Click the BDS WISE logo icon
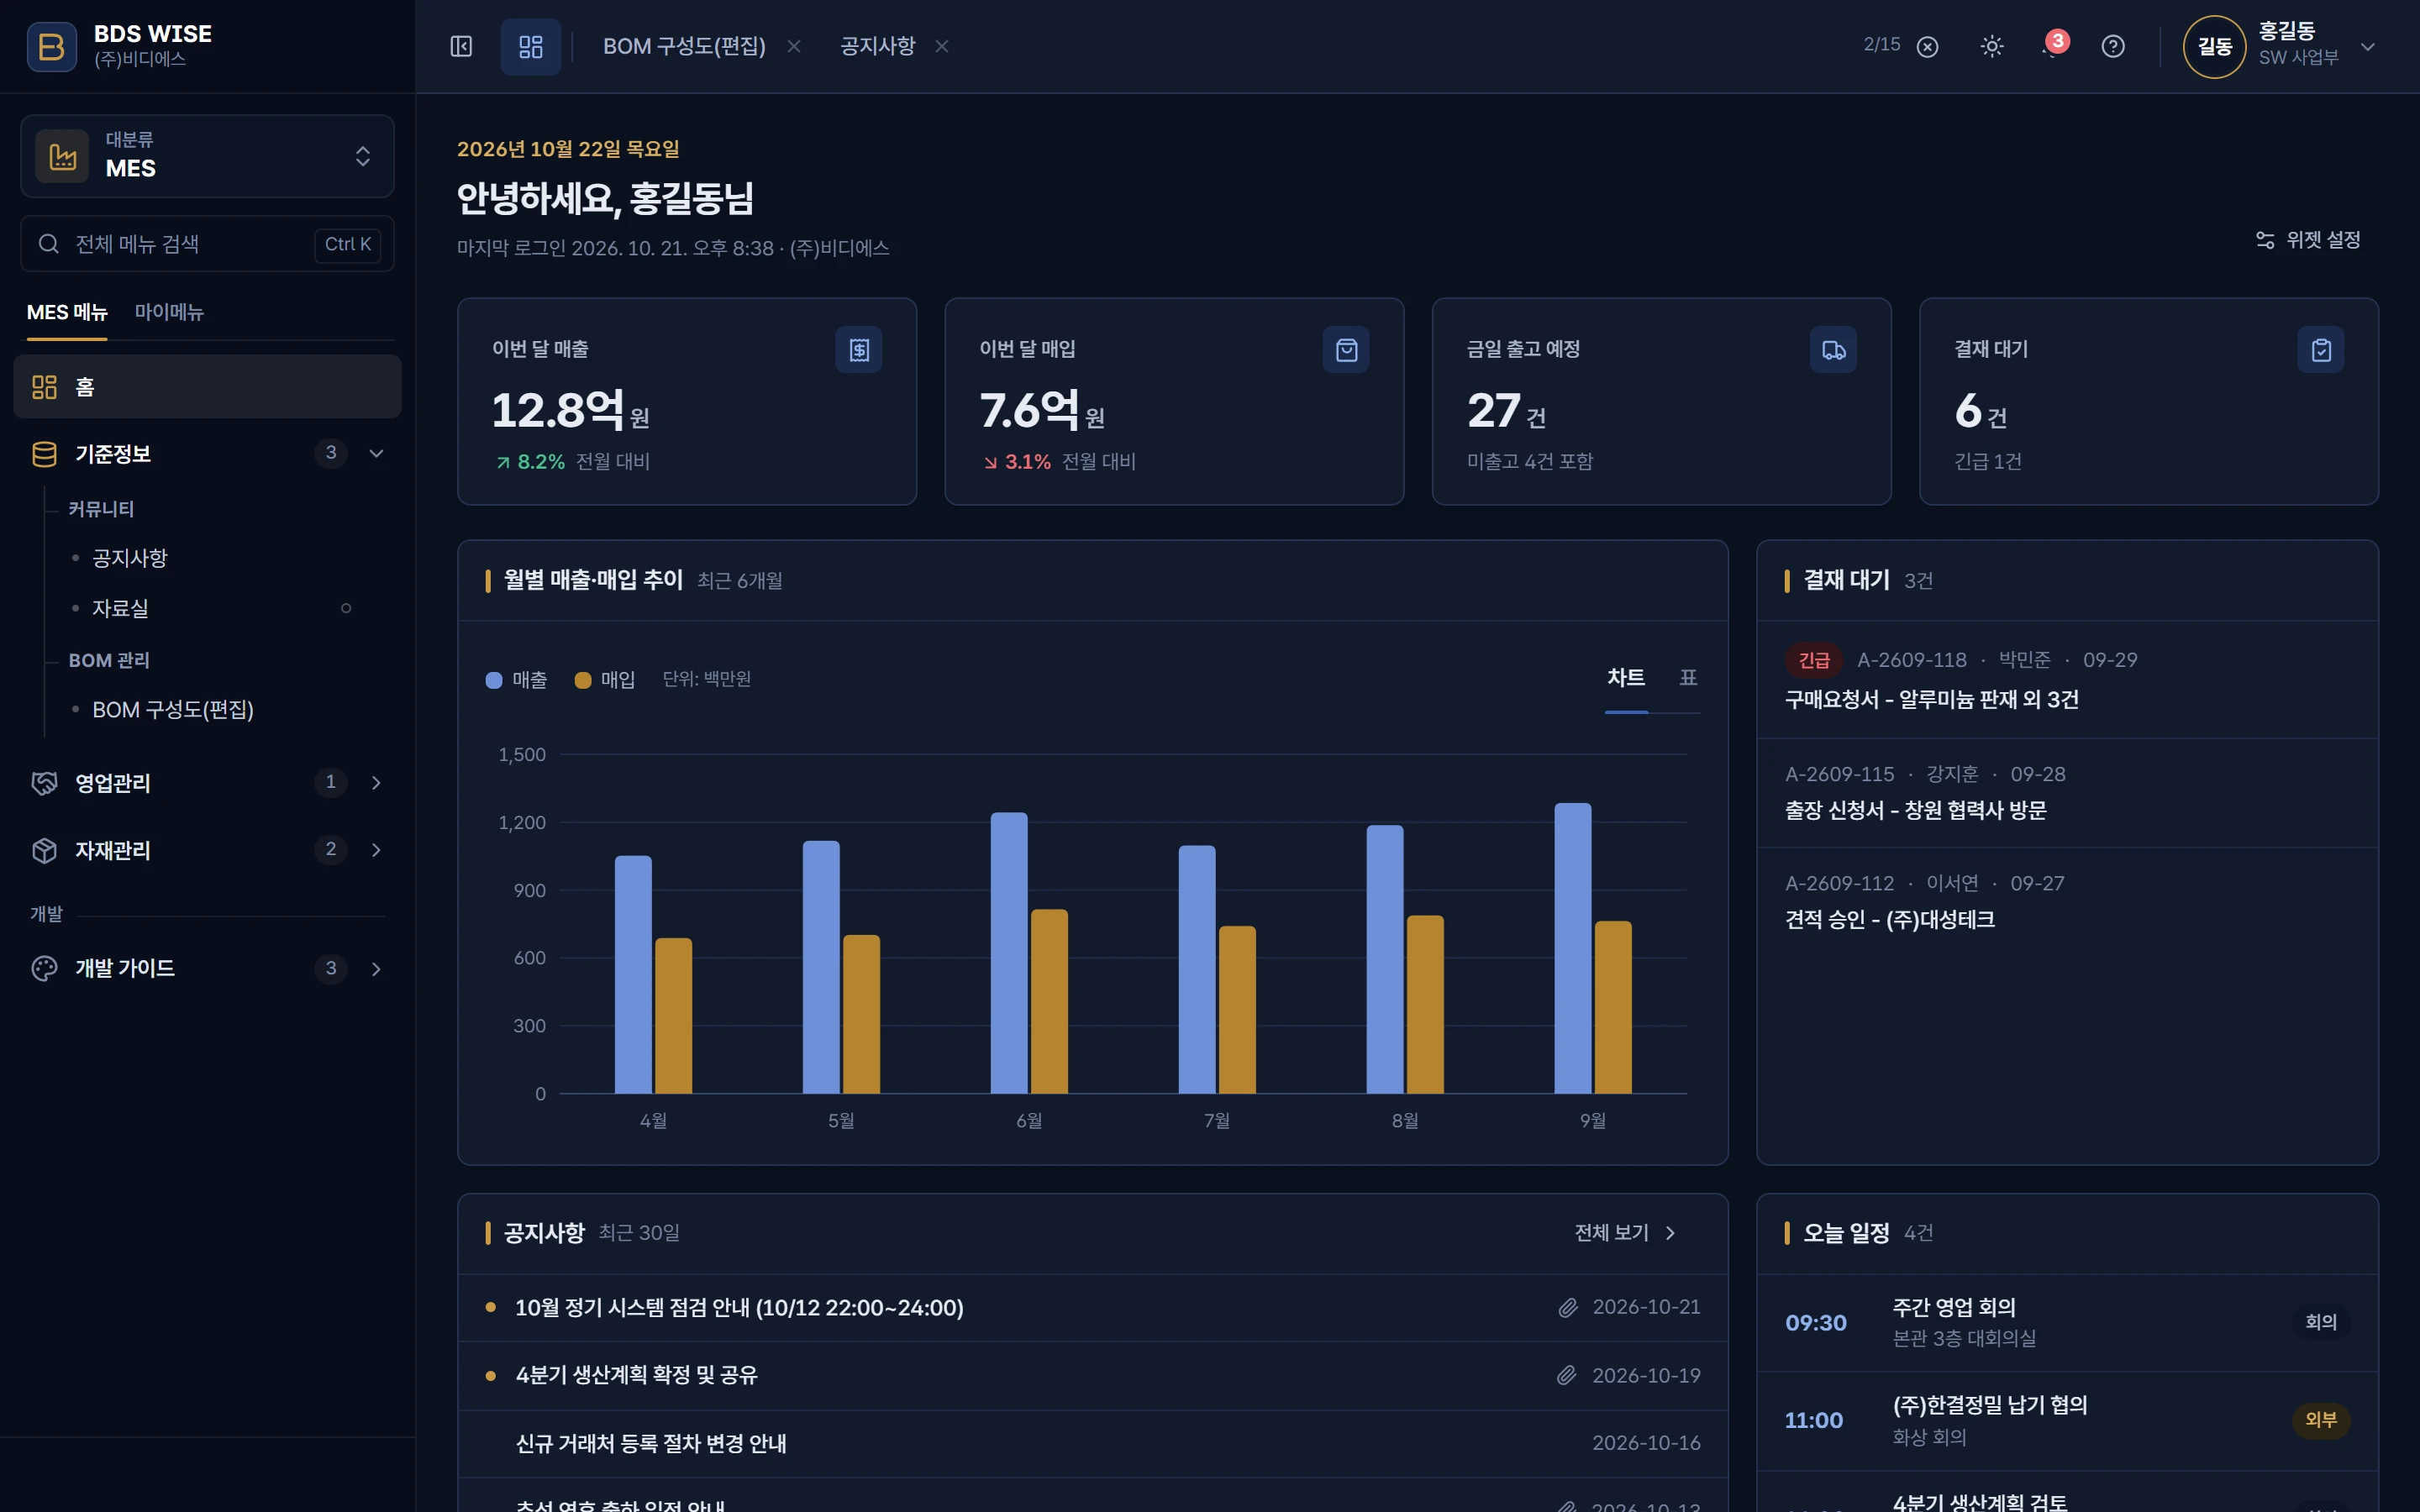The height and width of the screenshot is (1512, 2420). [51, 46]
